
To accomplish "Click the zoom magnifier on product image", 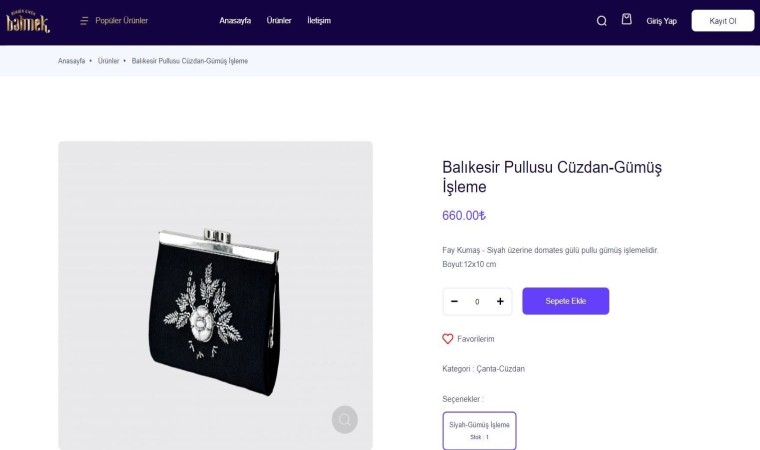I will pyautogui.click(x=345, y=420).
